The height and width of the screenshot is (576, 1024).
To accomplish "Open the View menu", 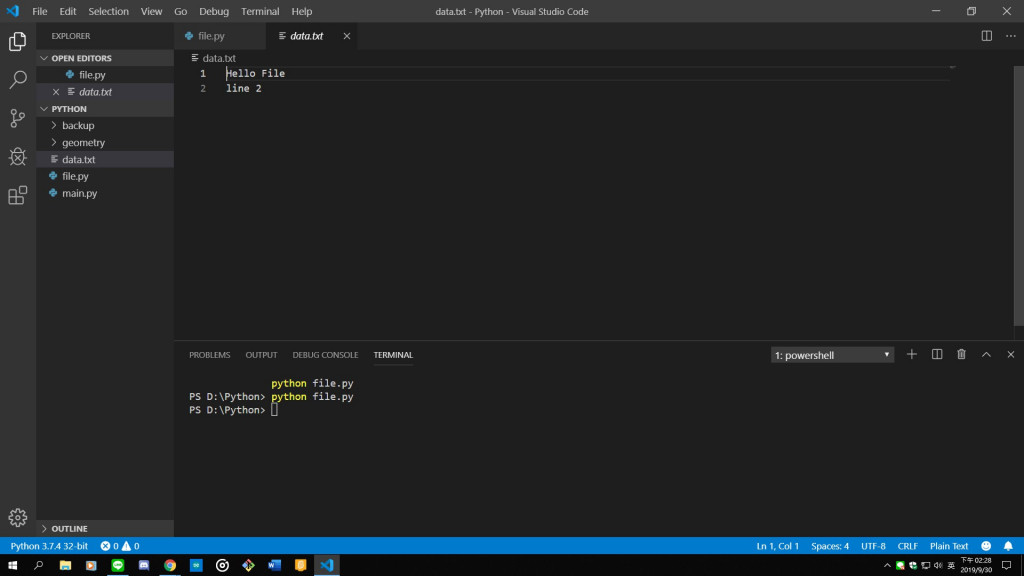I will click(x=151, y=11).
